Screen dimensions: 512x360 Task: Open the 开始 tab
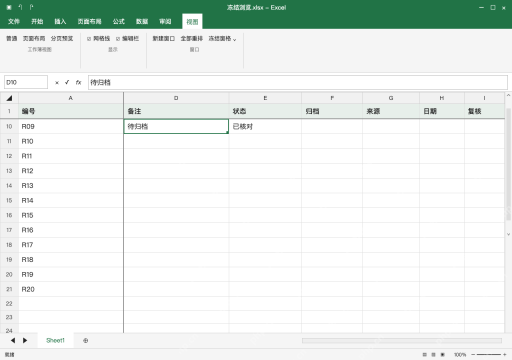[37, 22]
